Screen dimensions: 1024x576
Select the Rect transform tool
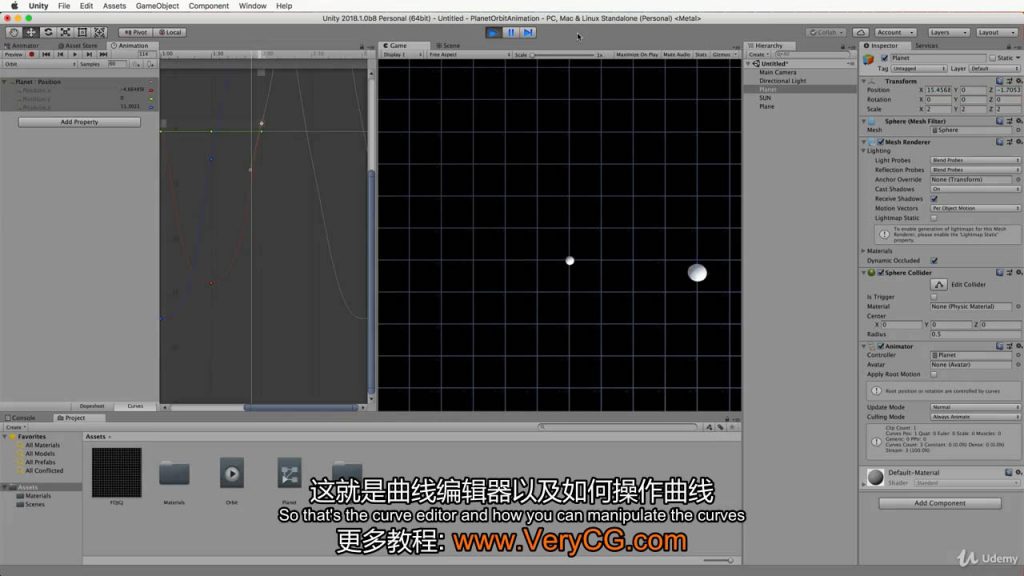(84, 32)
